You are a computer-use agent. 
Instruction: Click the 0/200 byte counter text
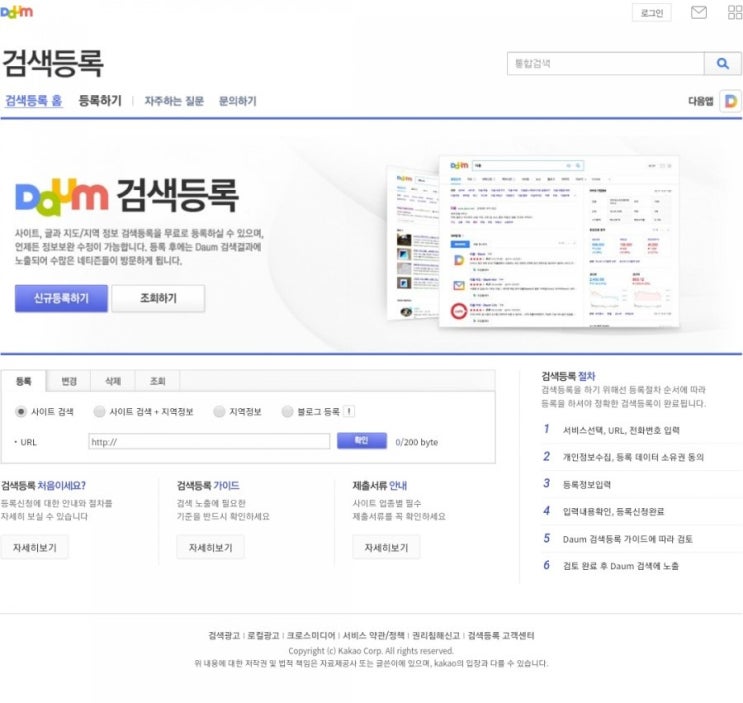coord(417,442)
